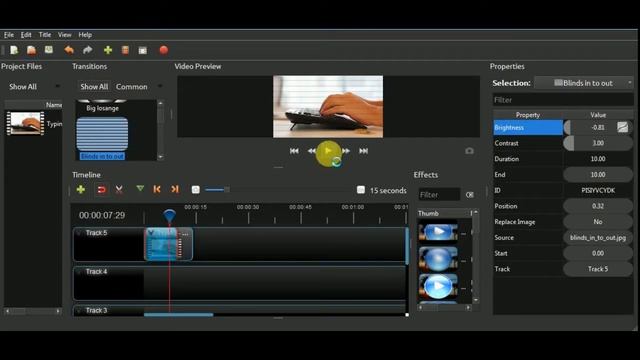Add a track with the timeline plus icon
640x360 pixels.
tap(81, 189)
